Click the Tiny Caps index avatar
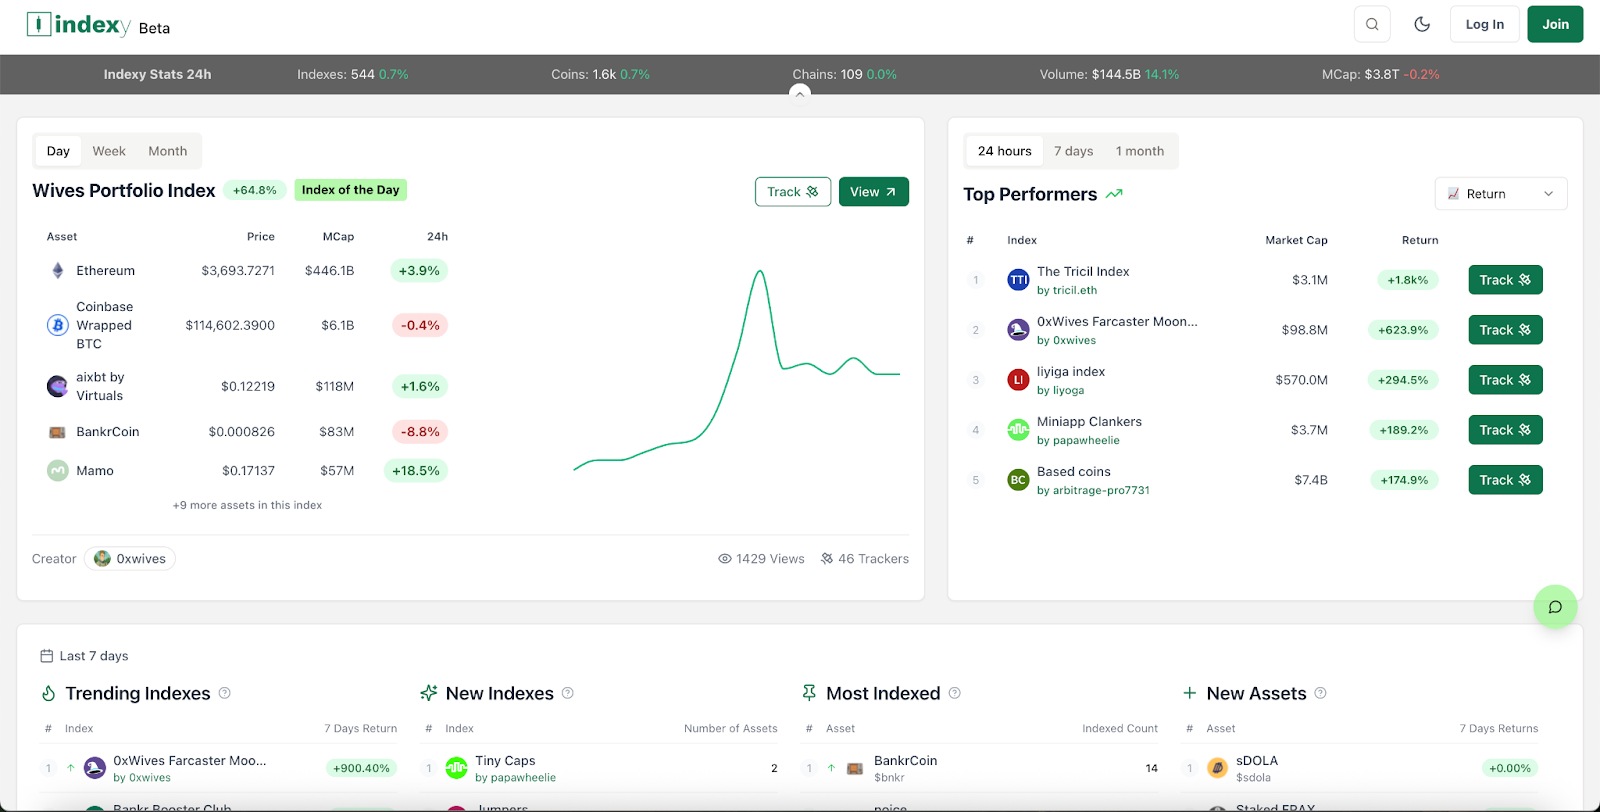1600x812 pixels. (x=456, y=768)
